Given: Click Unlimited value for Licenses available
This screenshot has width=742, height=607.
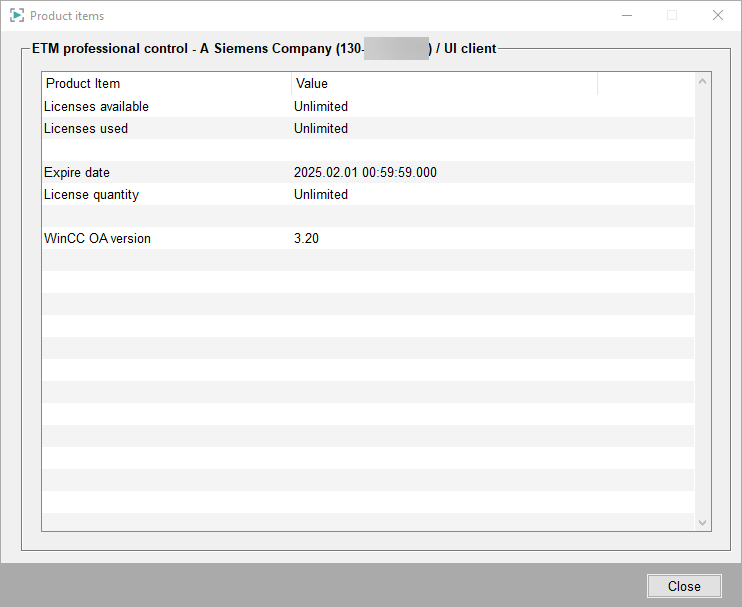Looking at the screenshot, I should point(321,106).
